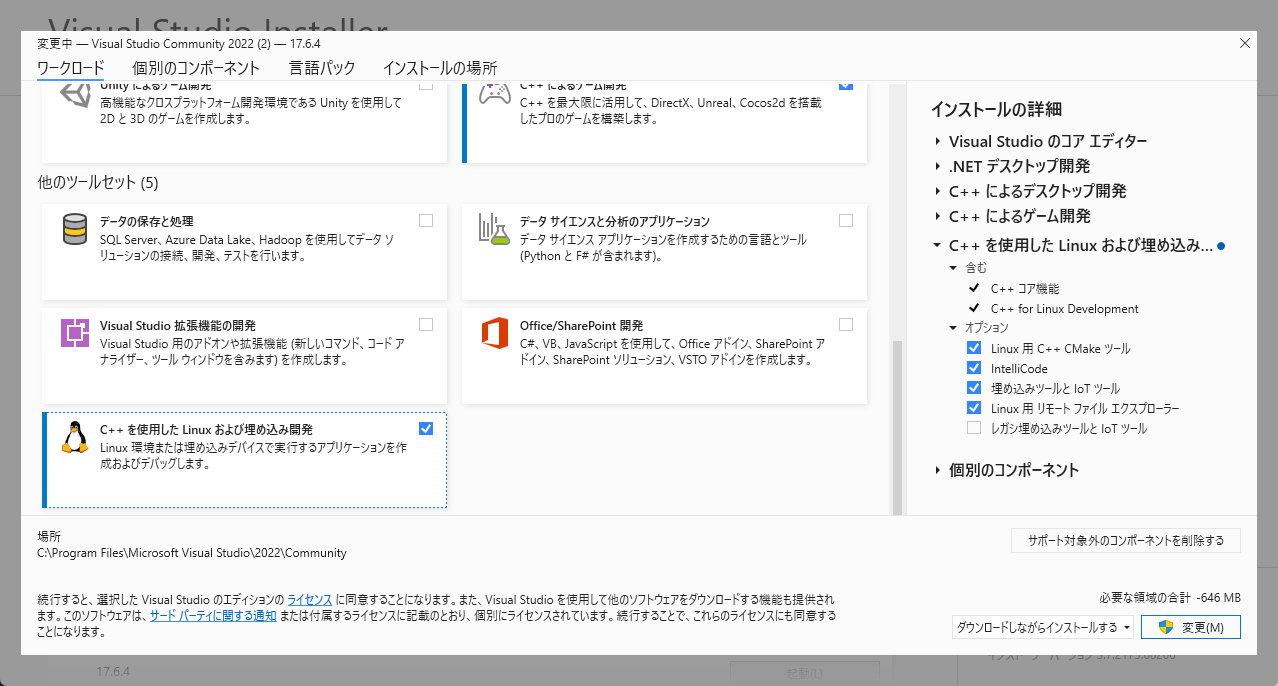Select the ワークロード tab
Screen dimensions: 1278x686
coord(70,68)
